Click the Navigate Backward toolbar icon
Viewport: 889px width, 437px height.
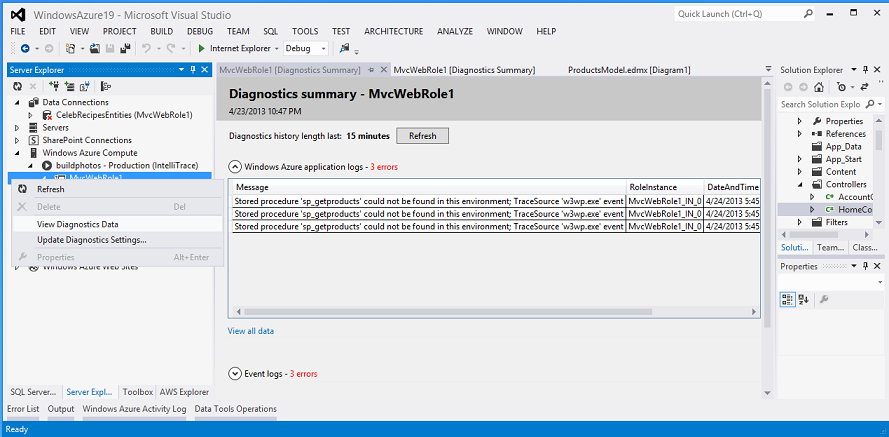[25, 49]
